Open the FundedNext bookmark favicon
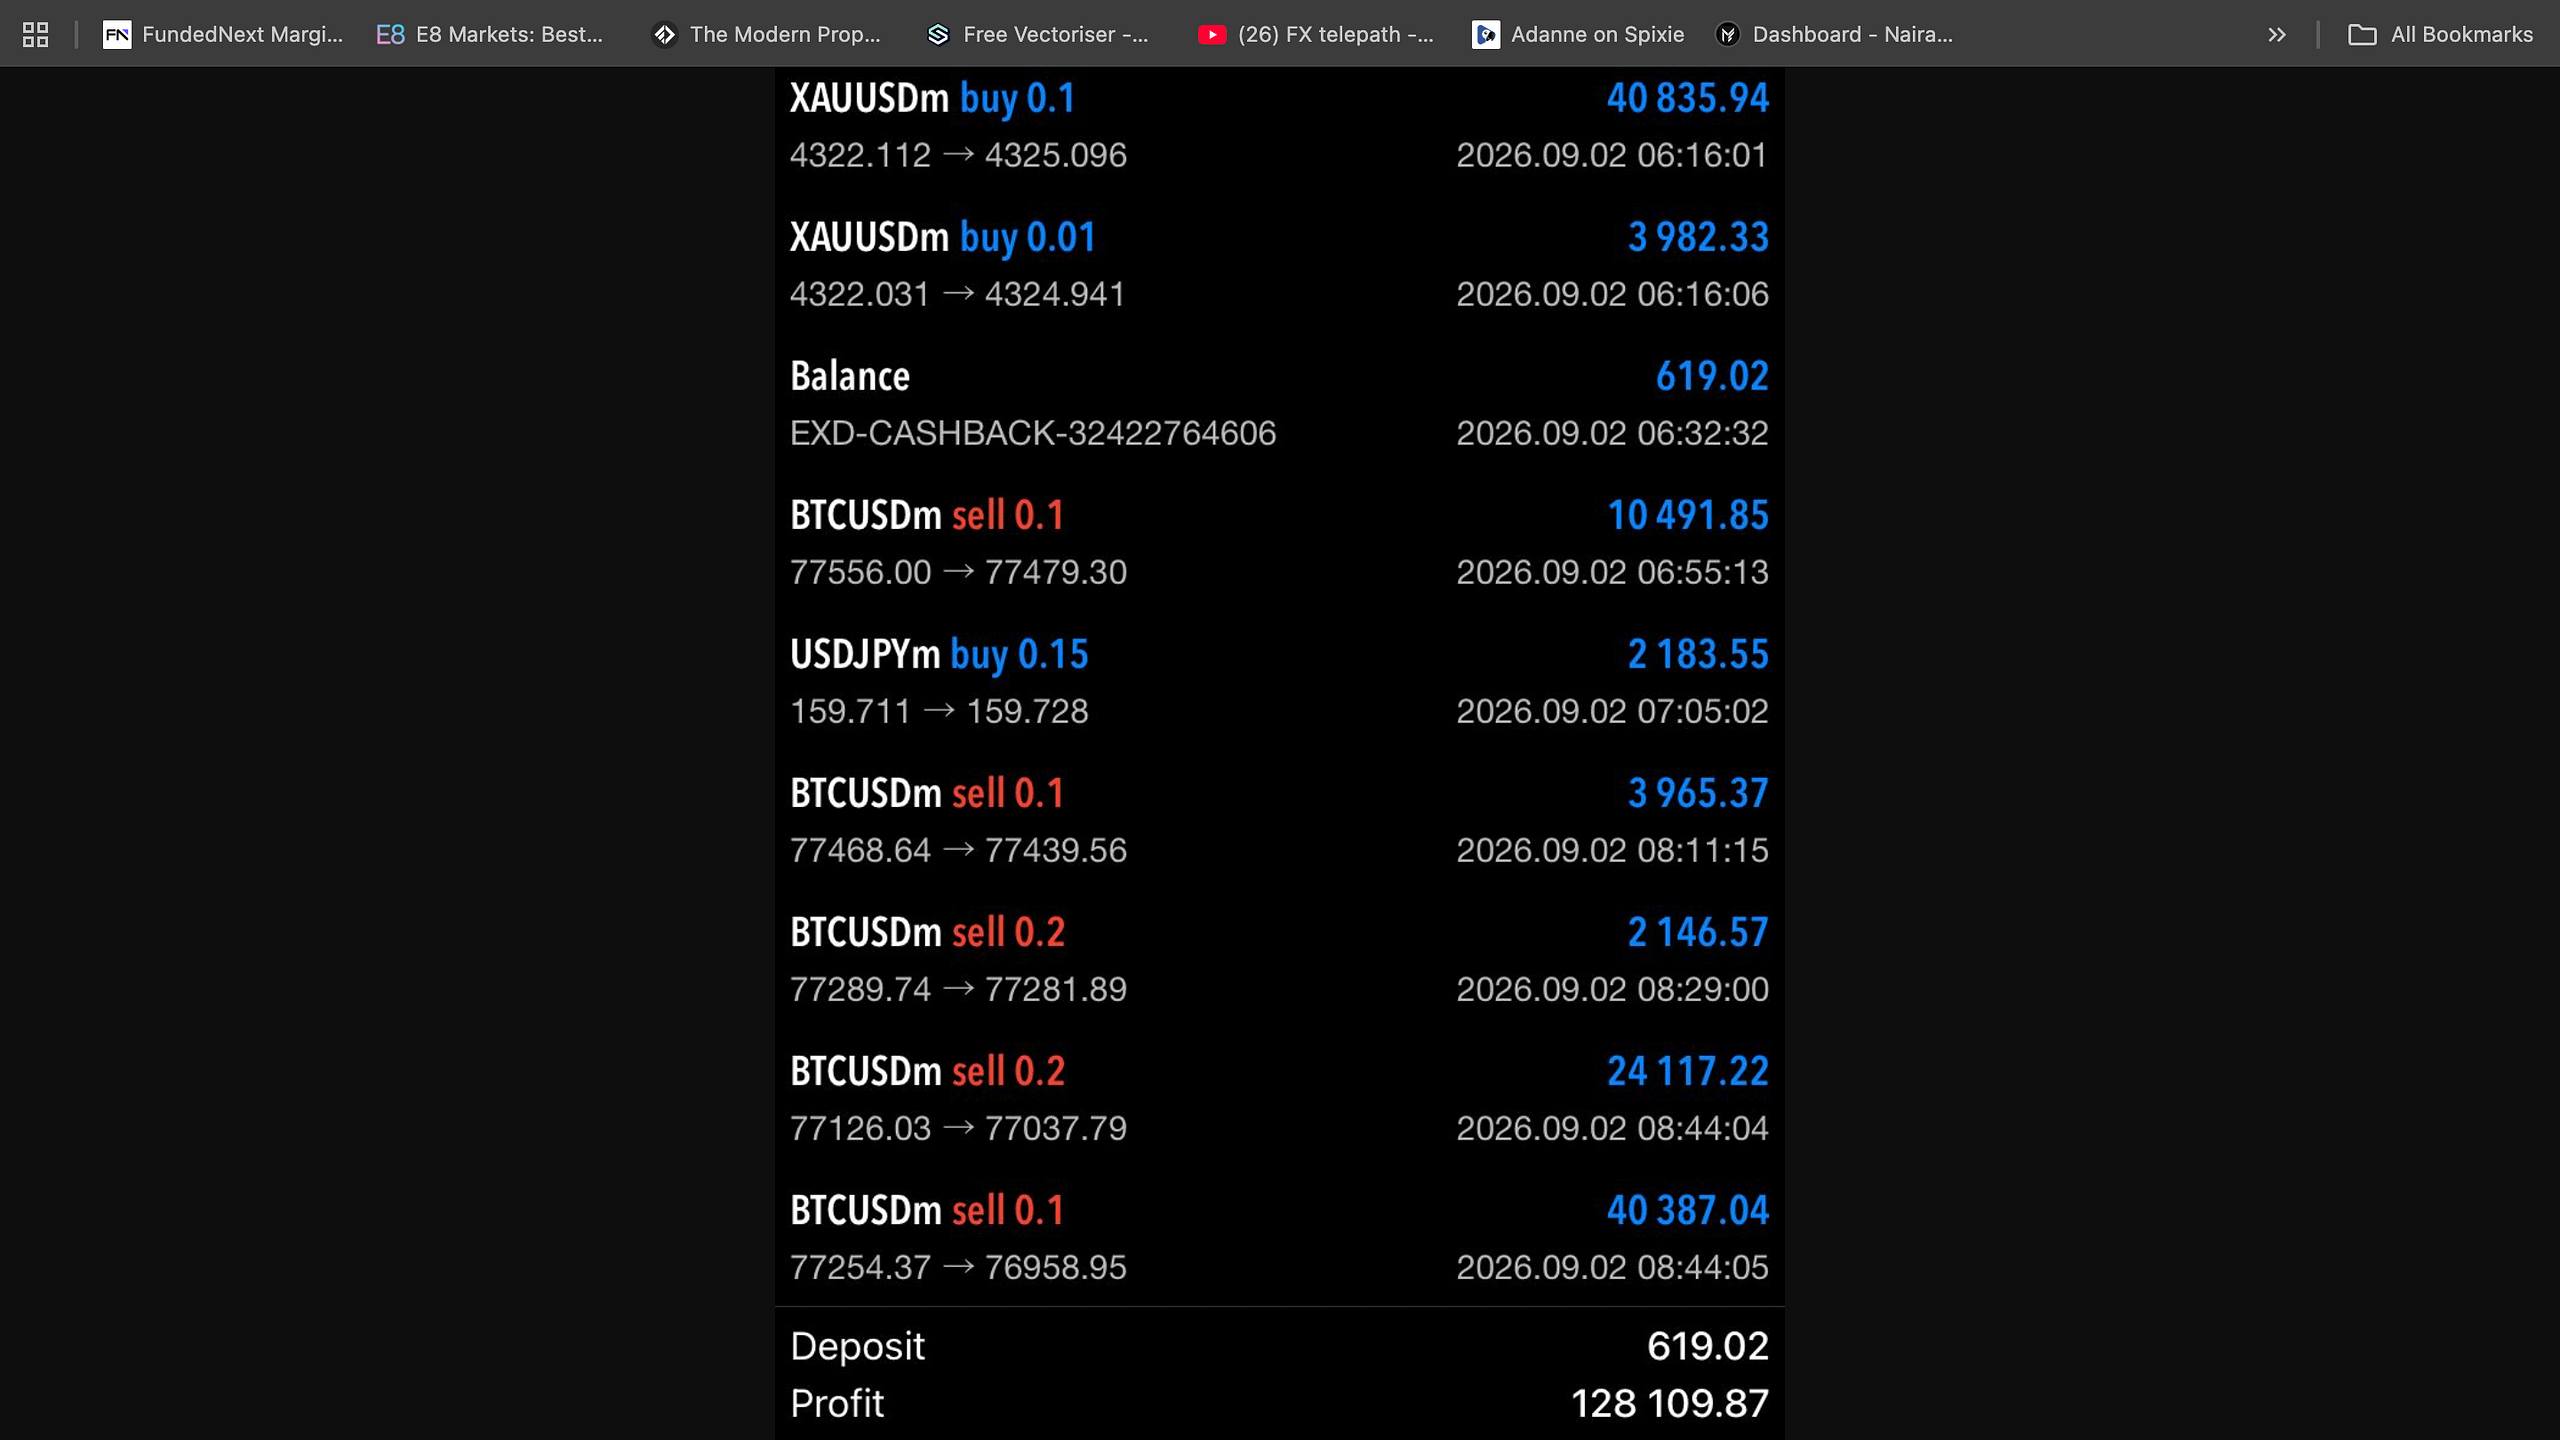 [x=117, y=34]
